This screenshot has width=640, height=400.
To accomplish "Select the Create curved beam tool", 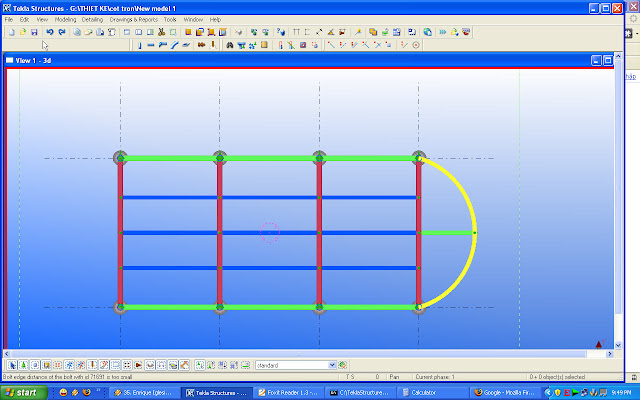I will coord(174,45).
